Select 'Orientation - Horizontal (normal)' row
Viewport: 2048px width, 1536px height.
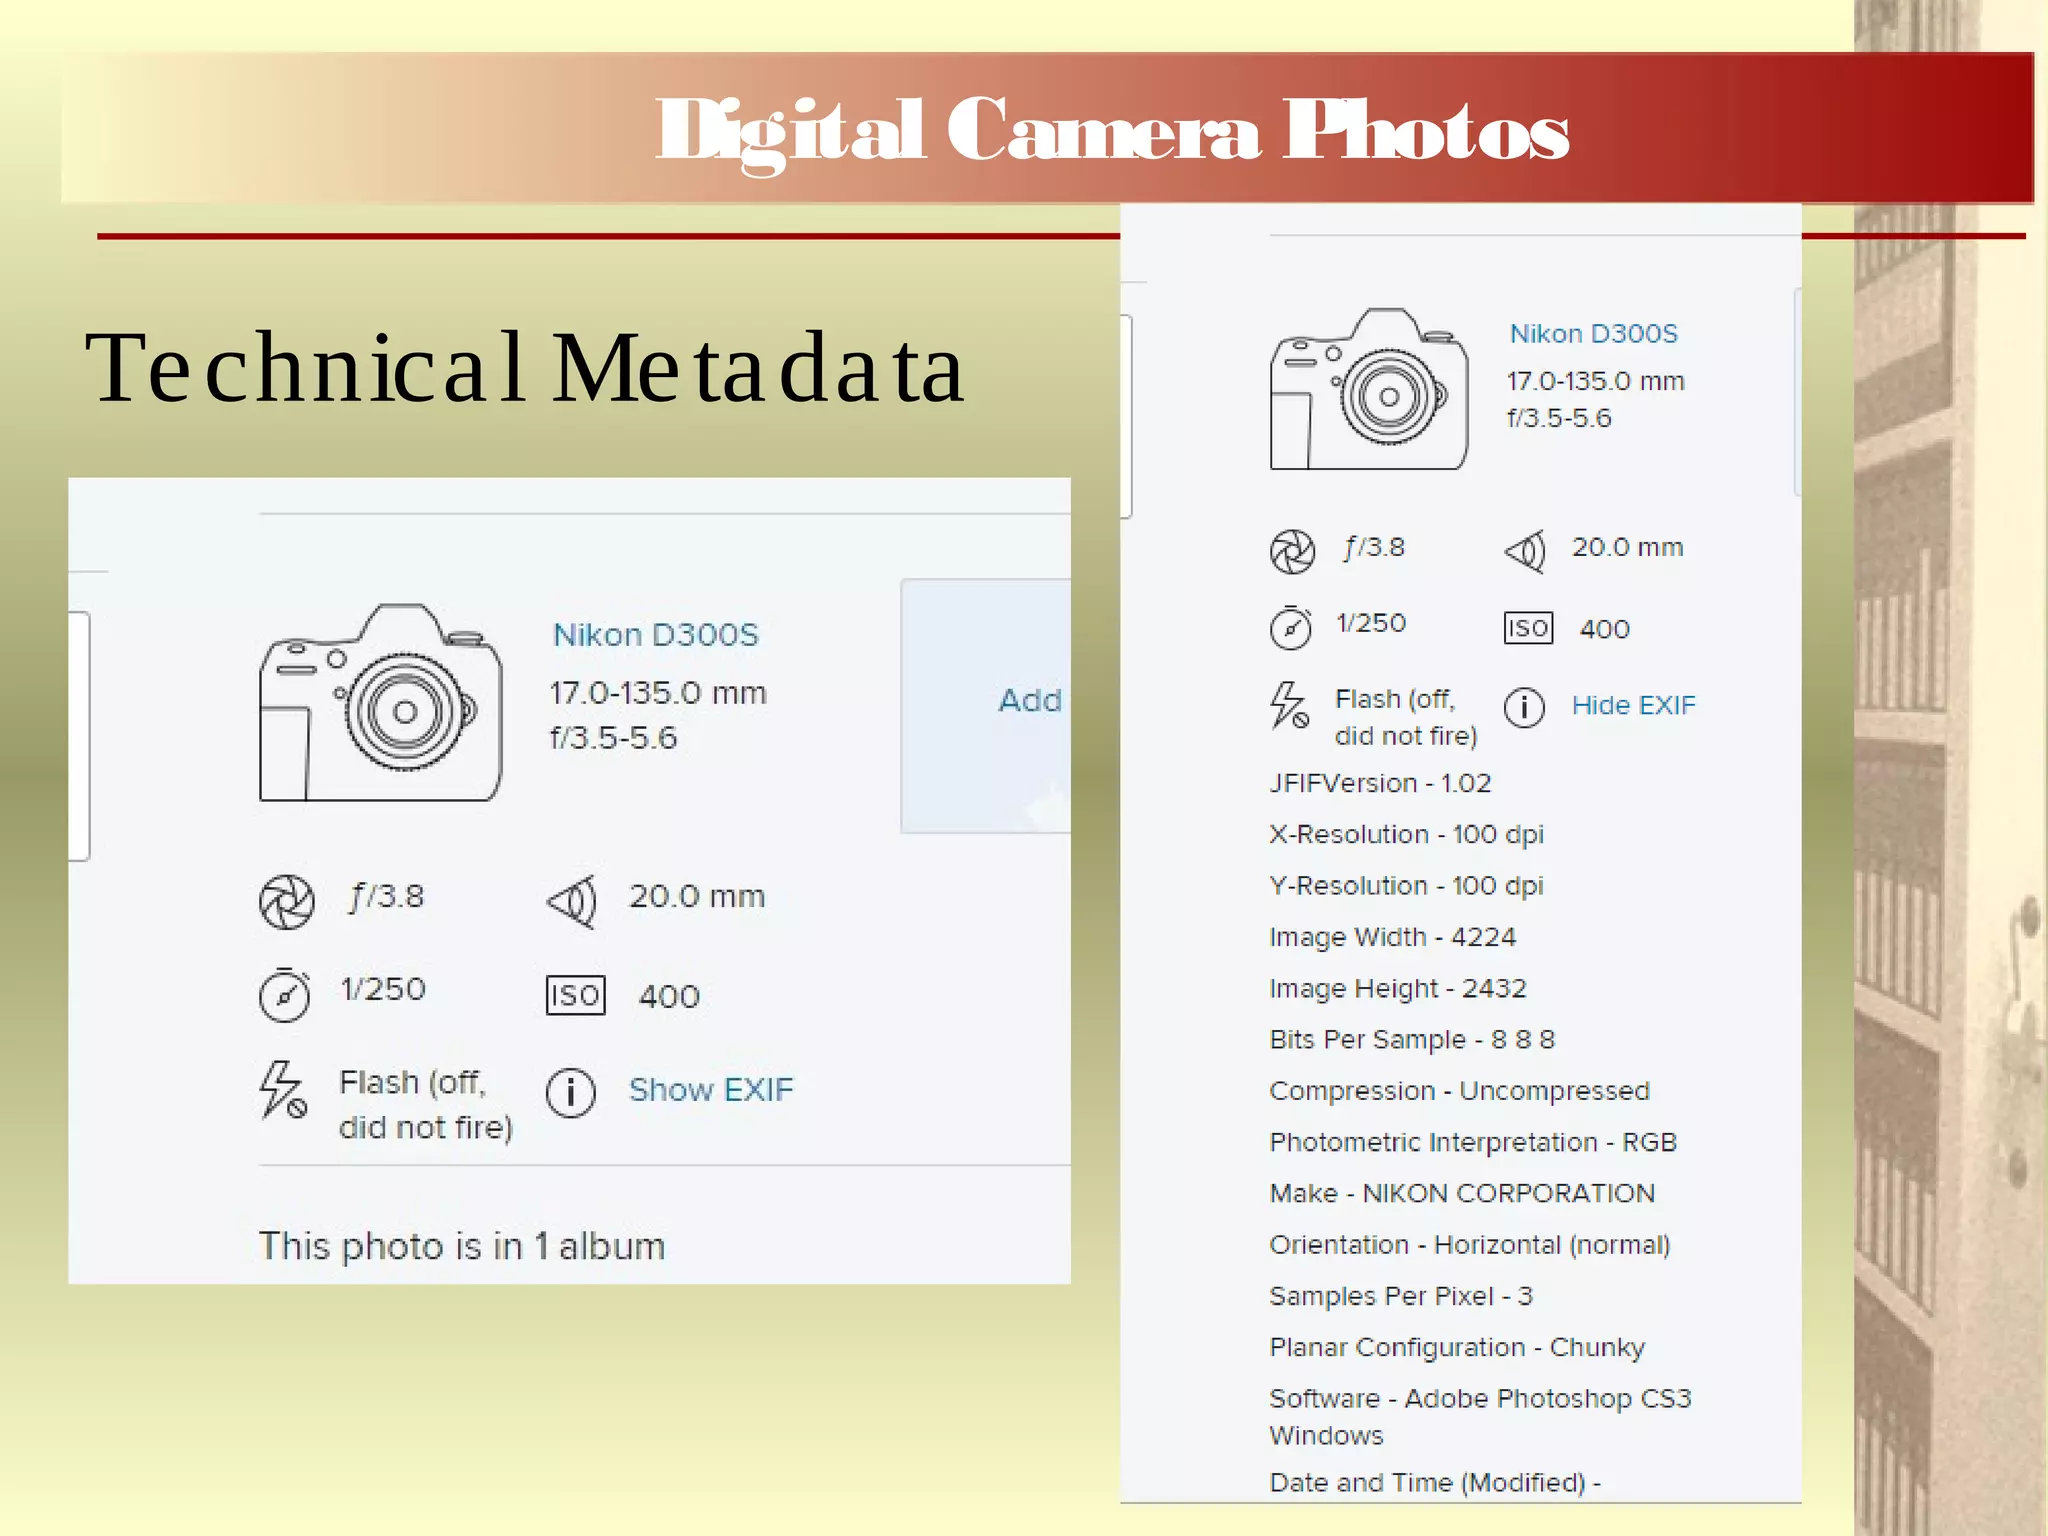click(x=1470, y=1245)
